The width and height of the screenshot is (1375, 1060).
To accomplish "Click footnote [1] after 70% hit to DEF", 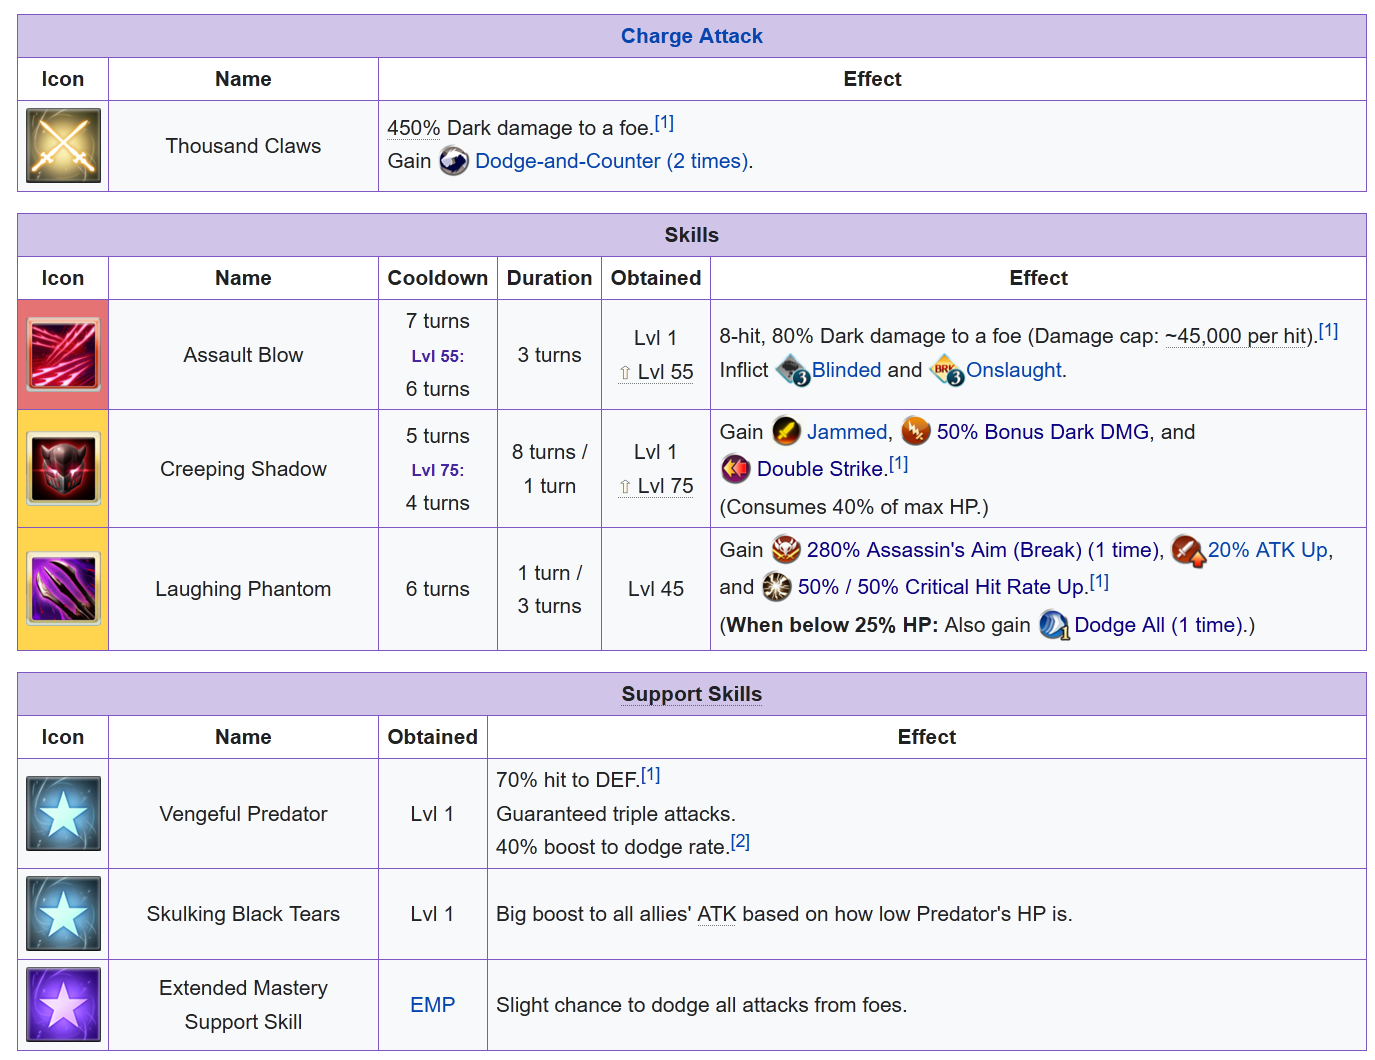I will coord(650,775).
